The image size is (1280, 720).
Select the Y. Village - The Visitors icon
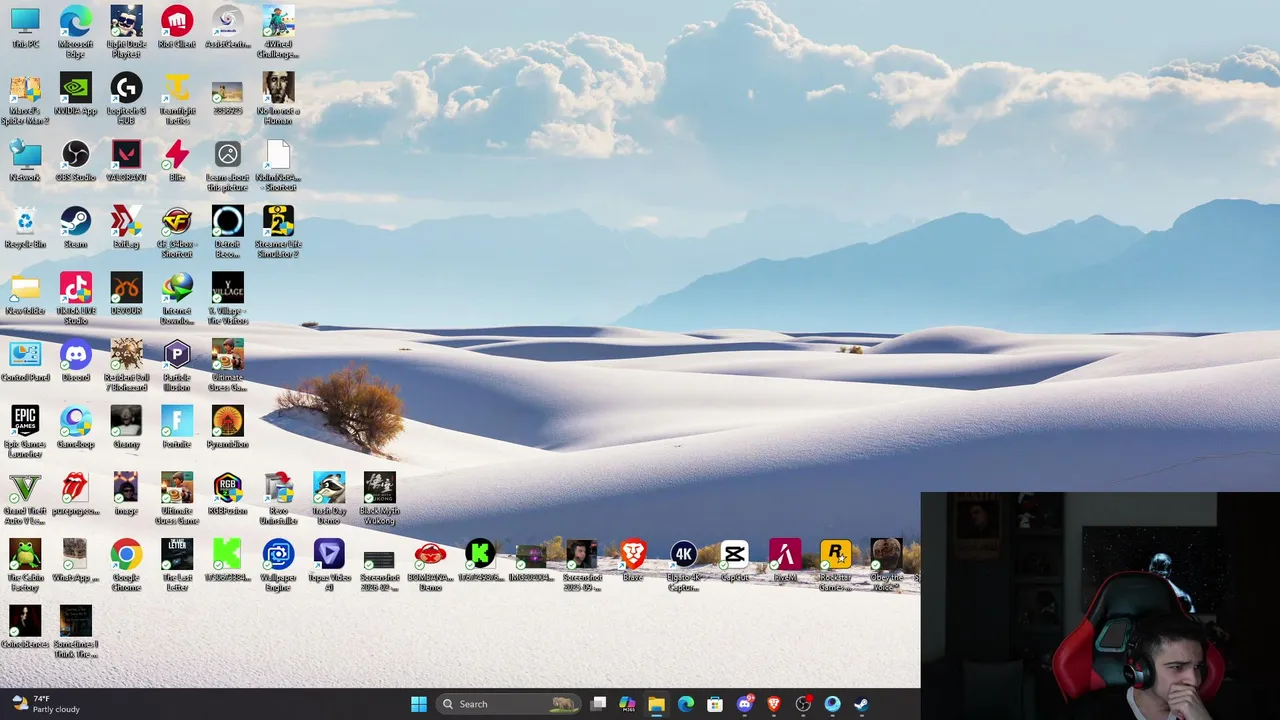(x=227, y=299)
